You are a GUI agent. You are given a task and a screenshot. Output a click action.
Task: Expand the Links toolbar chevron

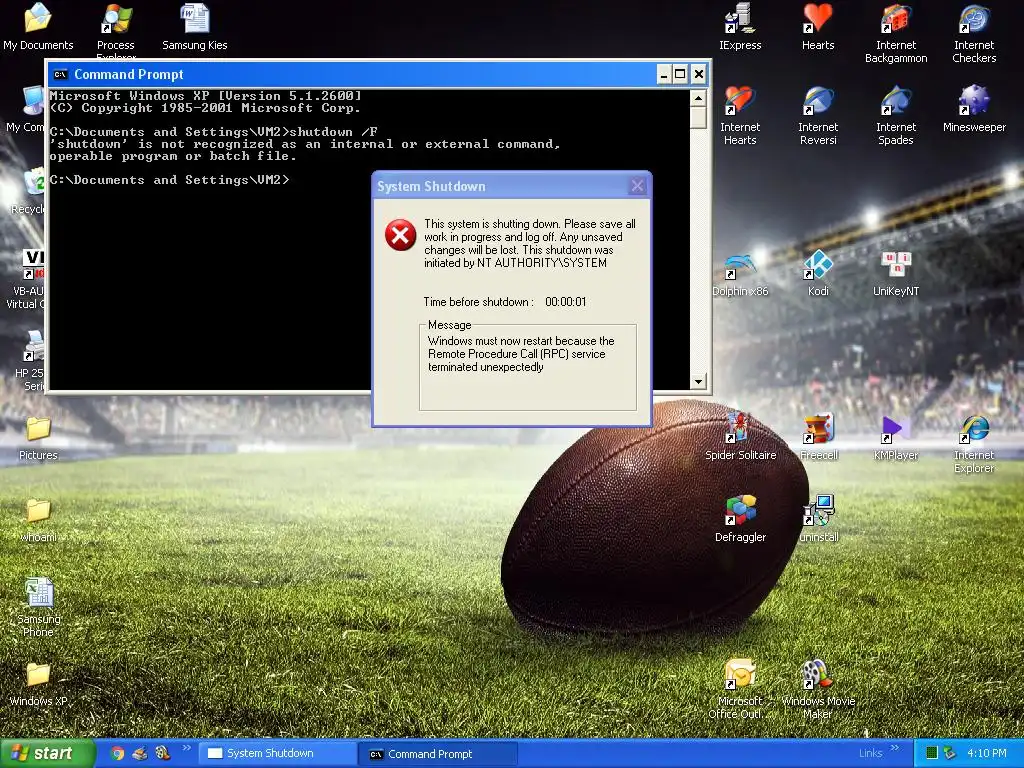pos(895,748)
